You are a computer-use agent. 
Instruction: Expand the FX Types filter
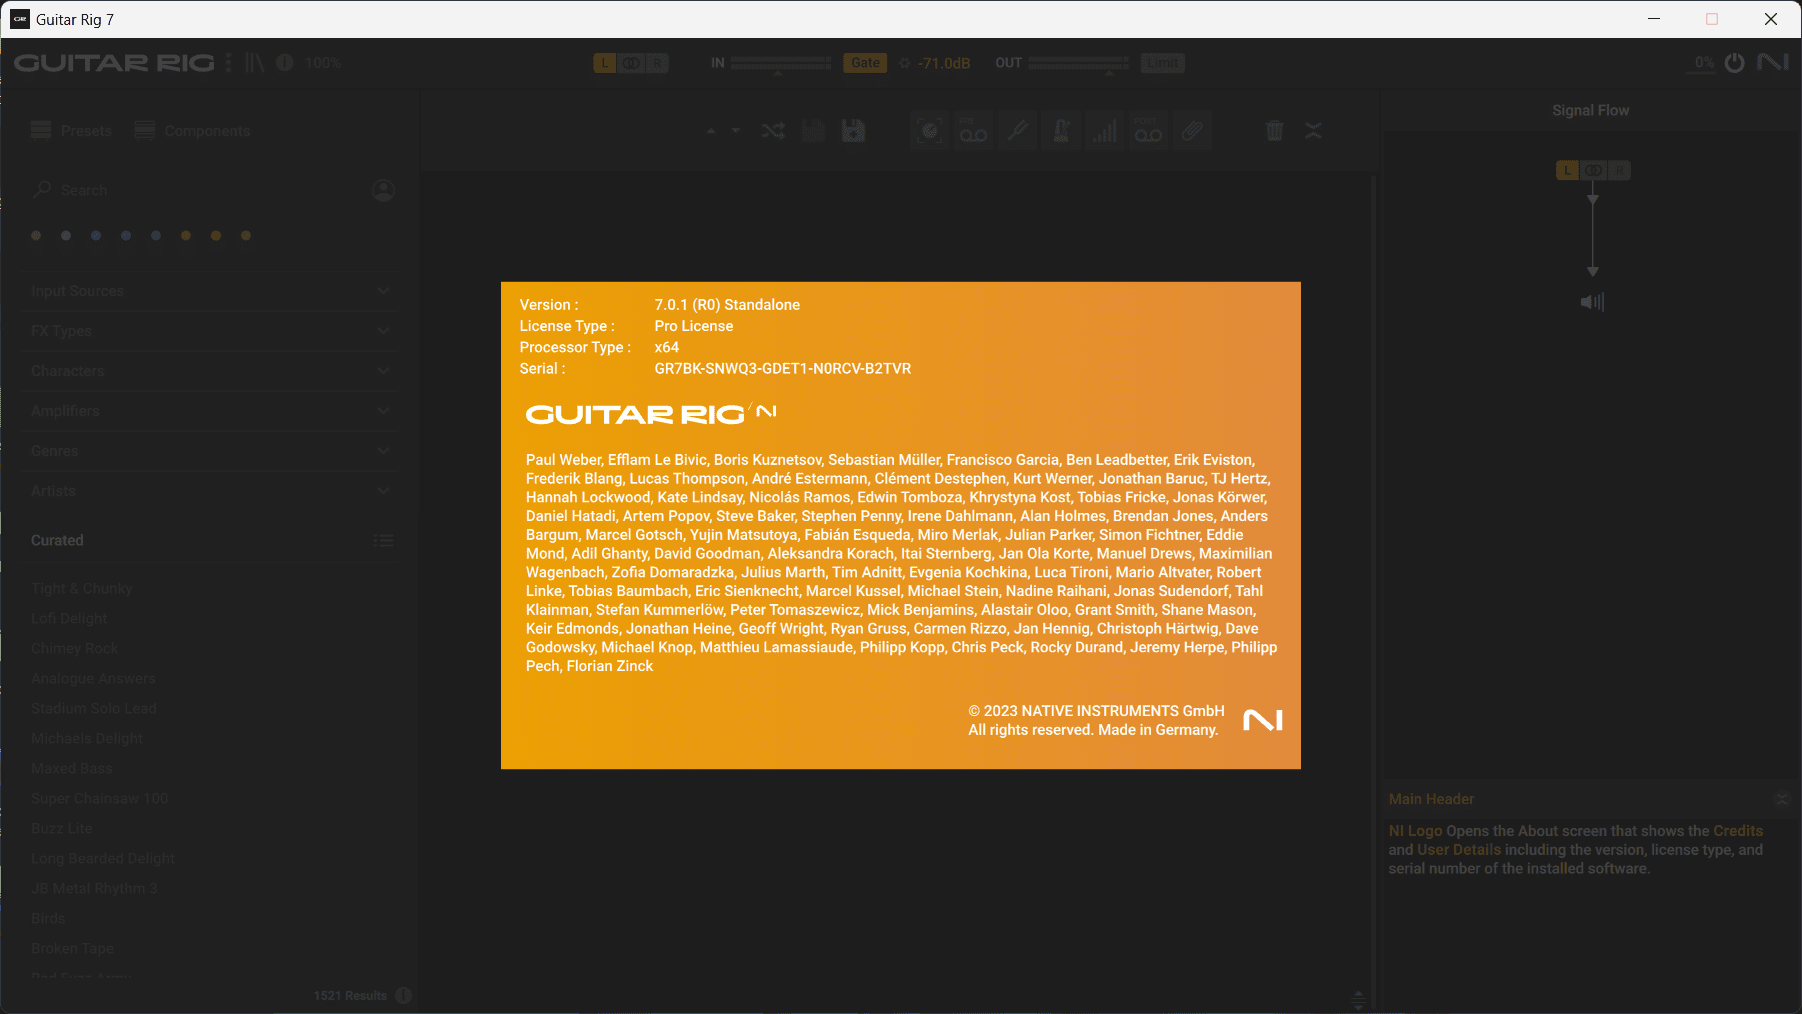(x=210, y=331)
